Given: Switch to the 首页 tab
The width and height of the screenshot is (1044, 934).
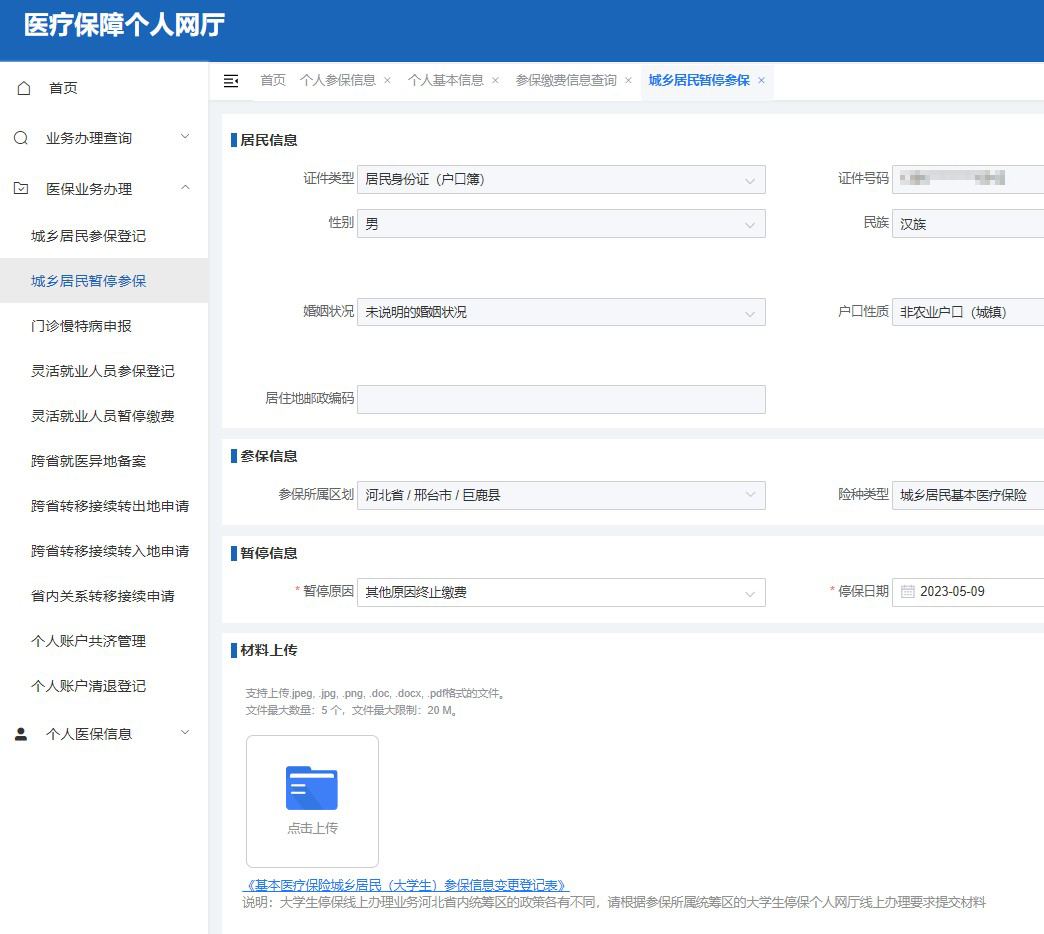Looking at the screenshot, I should 272,81.
